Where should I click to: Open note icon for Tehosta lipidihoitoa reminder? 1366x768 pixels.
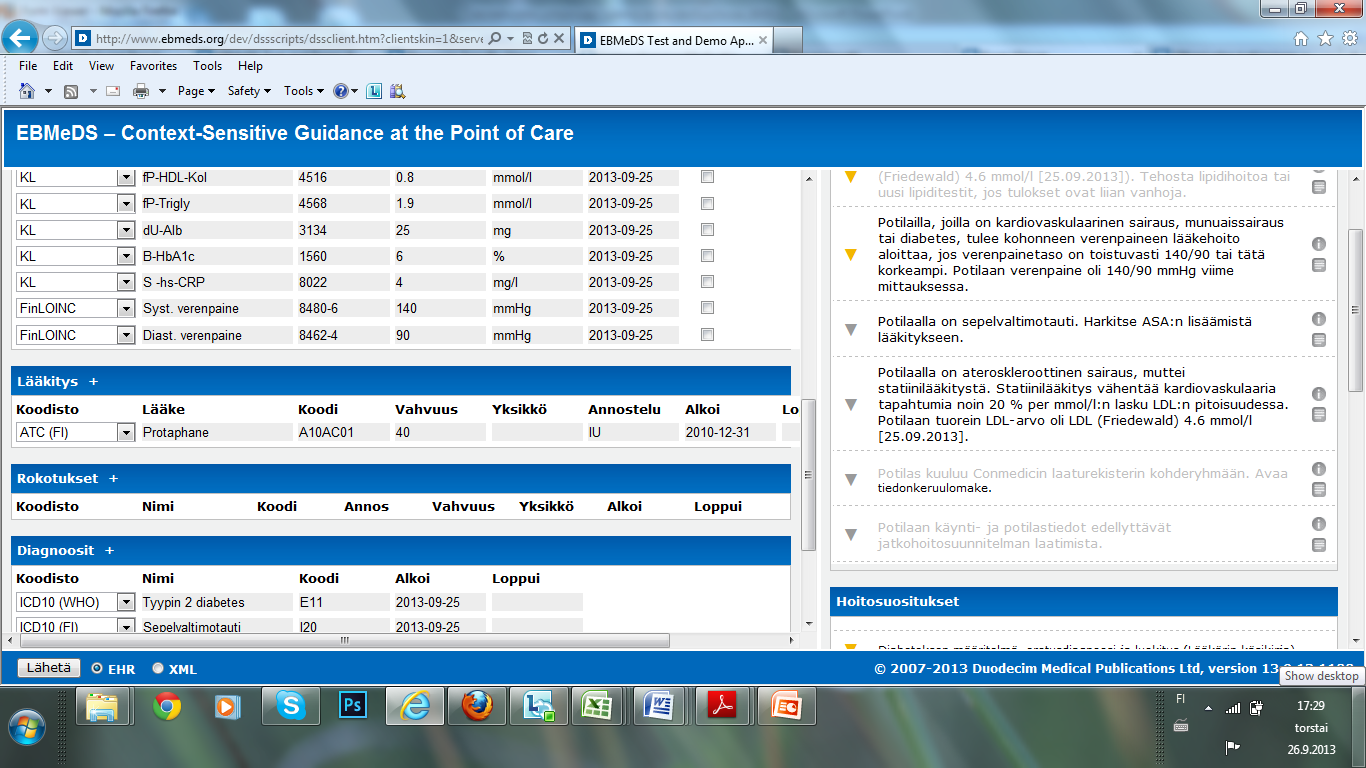(x=1319, y=187)
